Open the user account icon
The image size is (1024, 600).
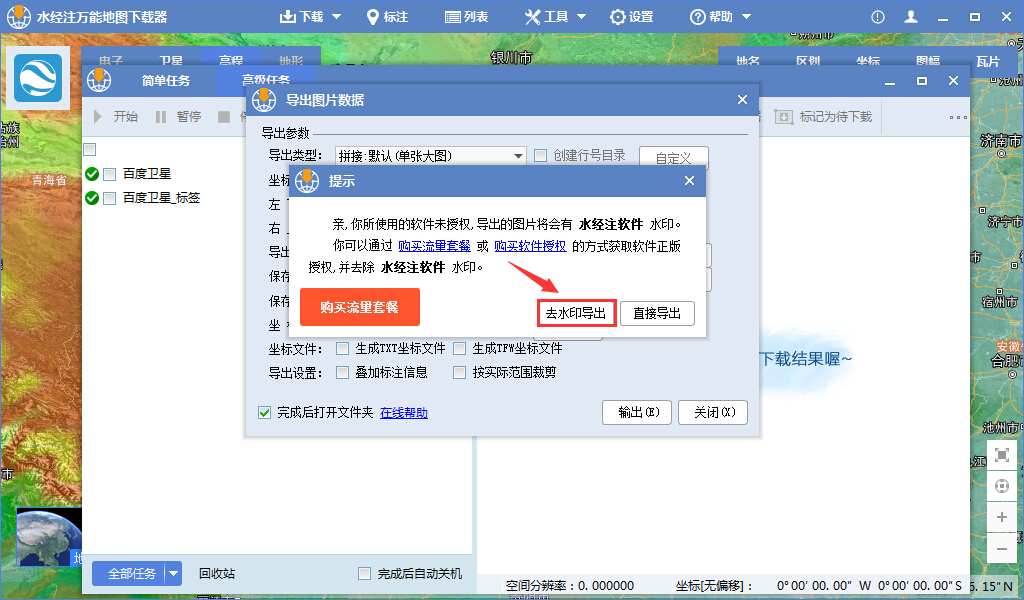(x=911, y=17)
